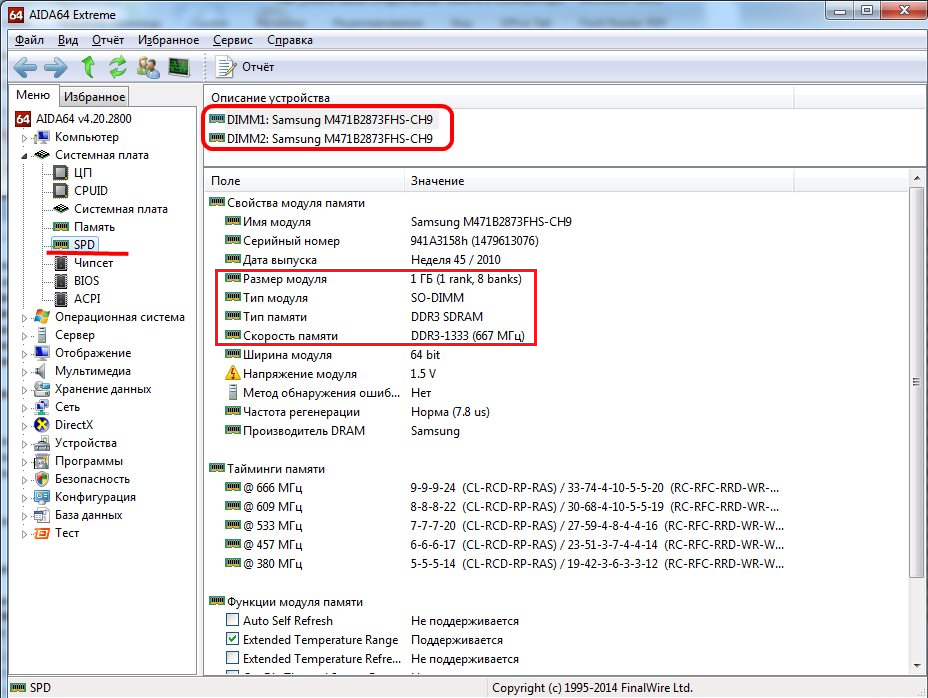Open the CPUID item in sidebar
The width and height of the screenshot is (928, 698).
[90, 191]
